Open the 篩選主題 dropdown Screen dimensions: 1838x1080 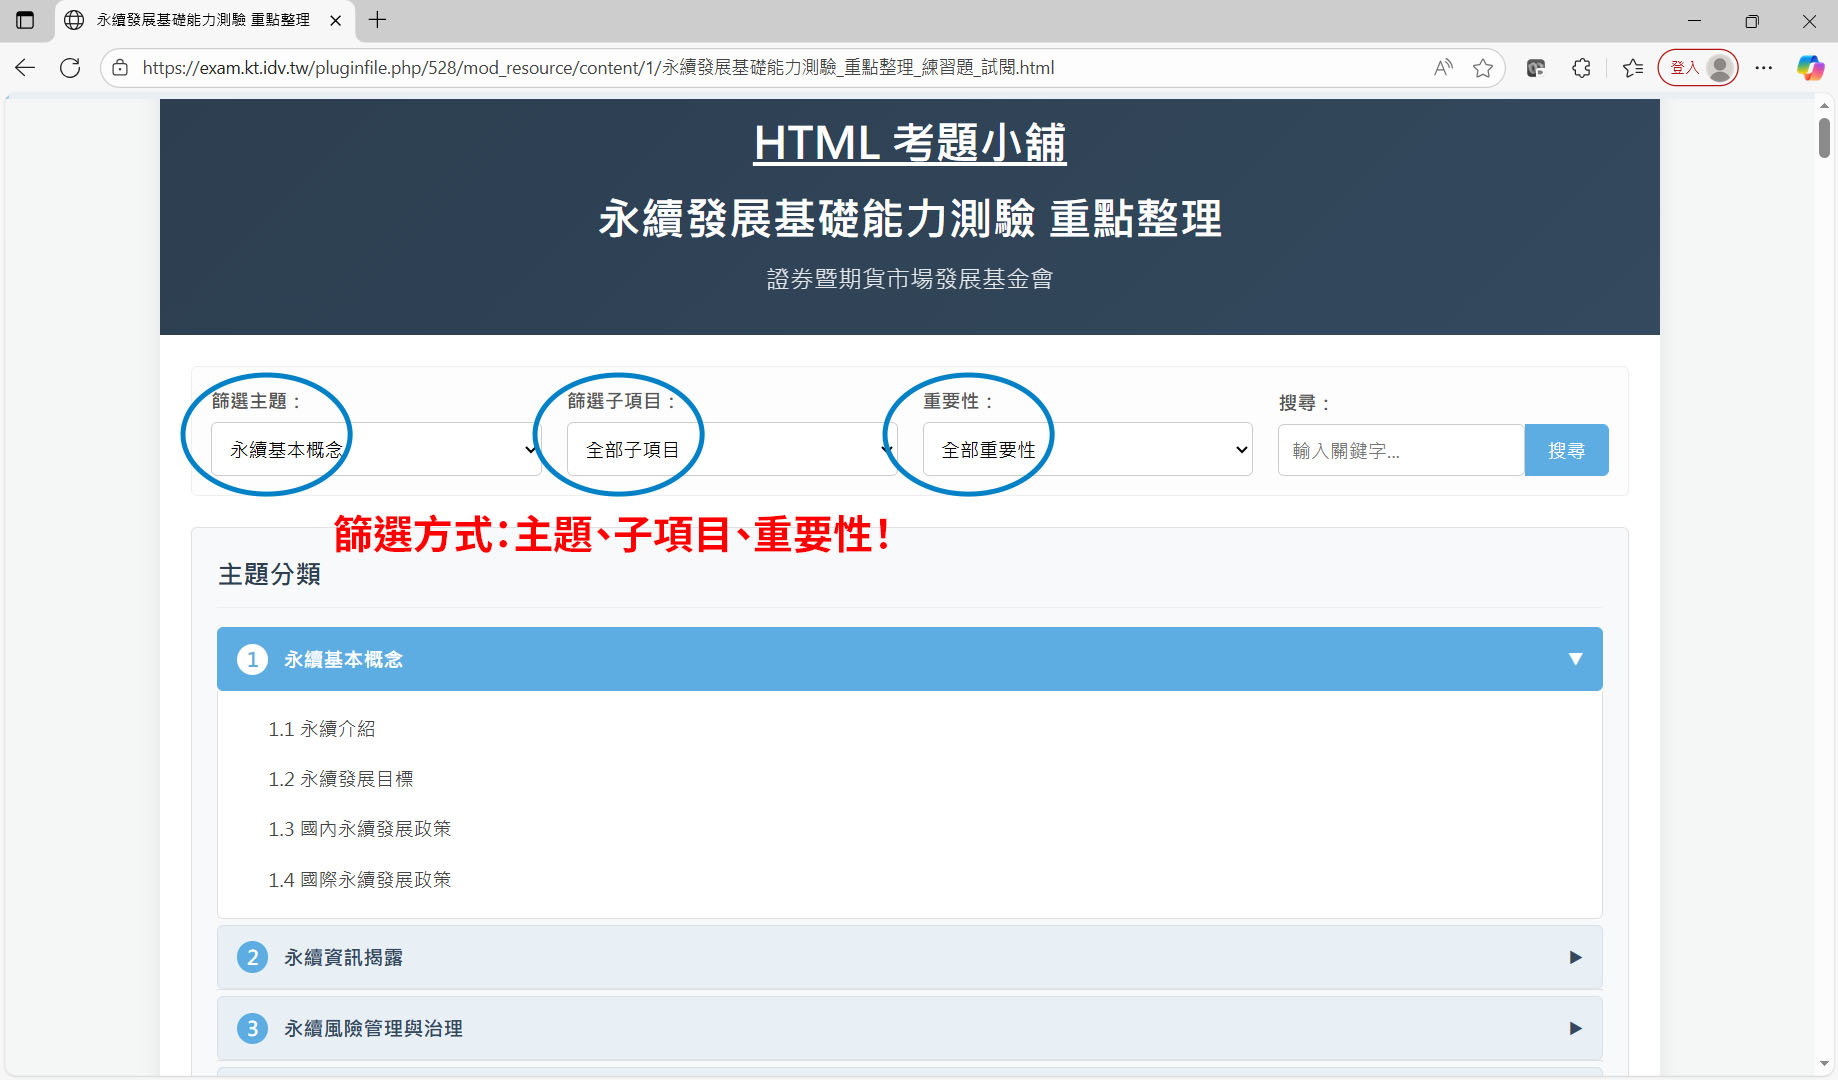(376, 449)
